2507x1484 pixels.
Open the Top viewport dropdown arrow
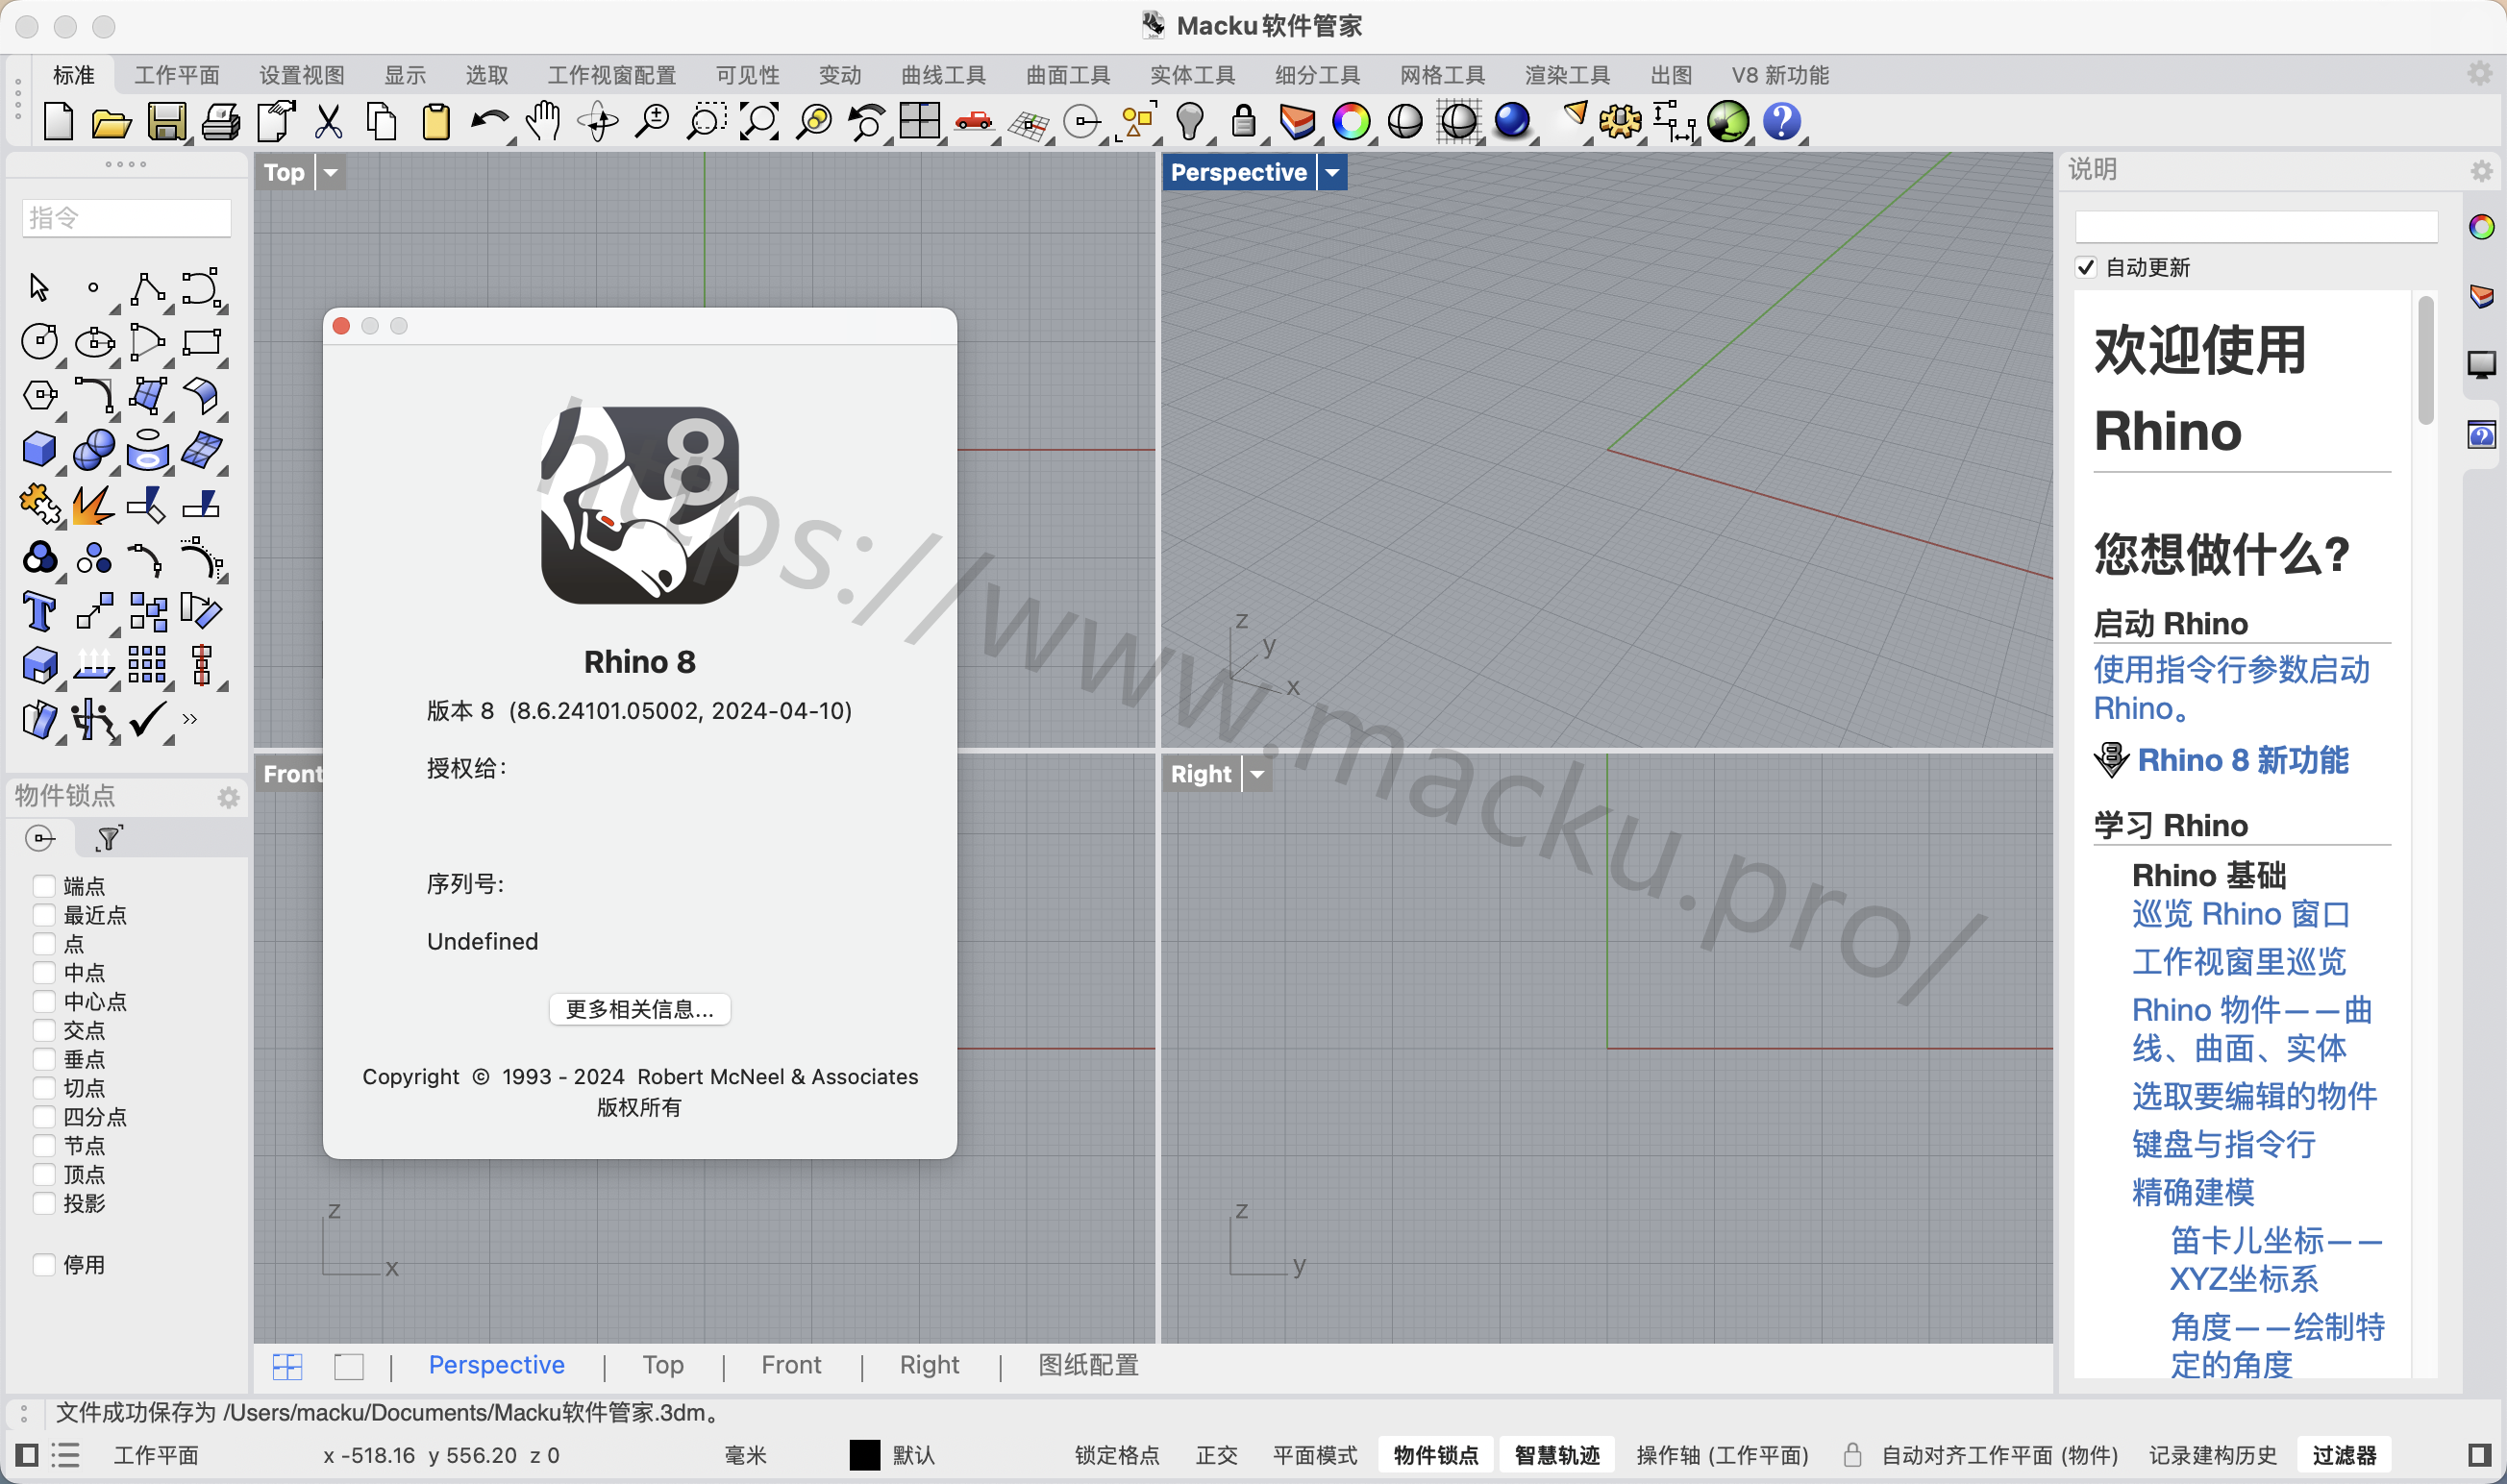pyautogui.click(x=331, y=172)
